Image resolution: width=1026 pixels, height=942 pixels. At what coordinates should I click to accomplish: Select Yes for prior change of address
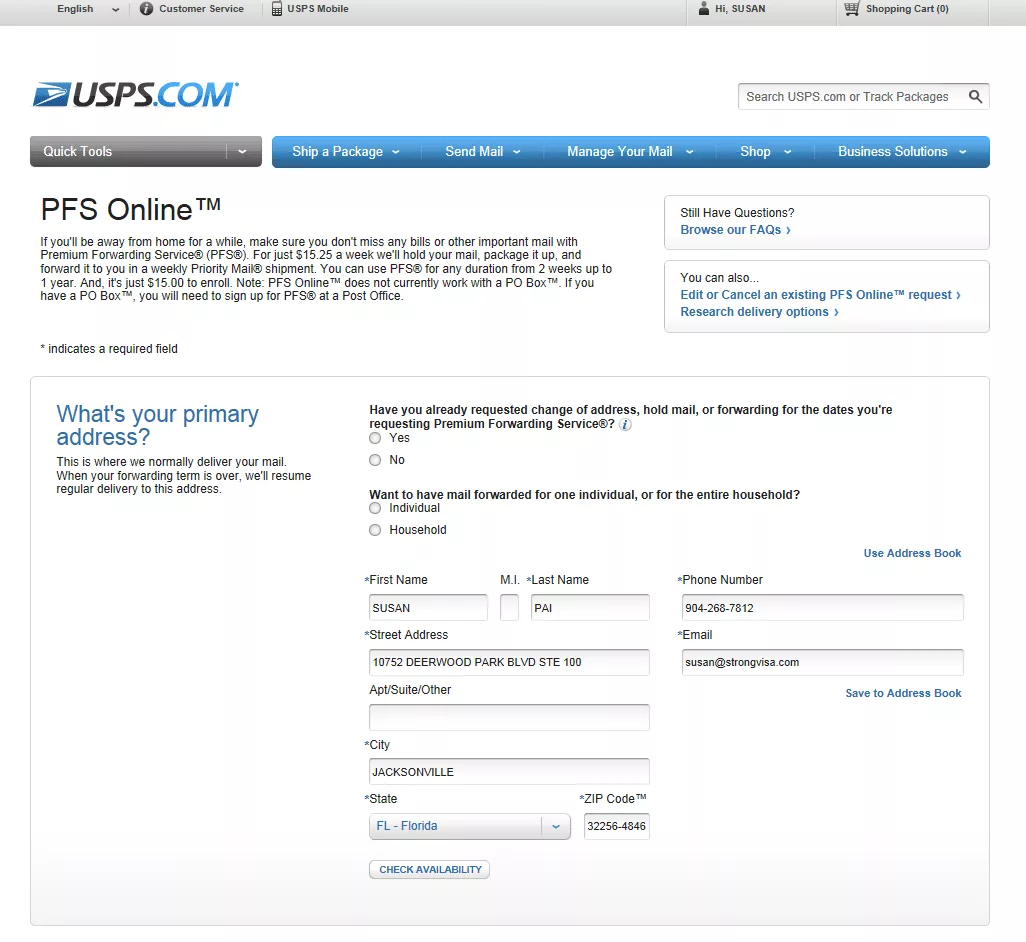376,437
